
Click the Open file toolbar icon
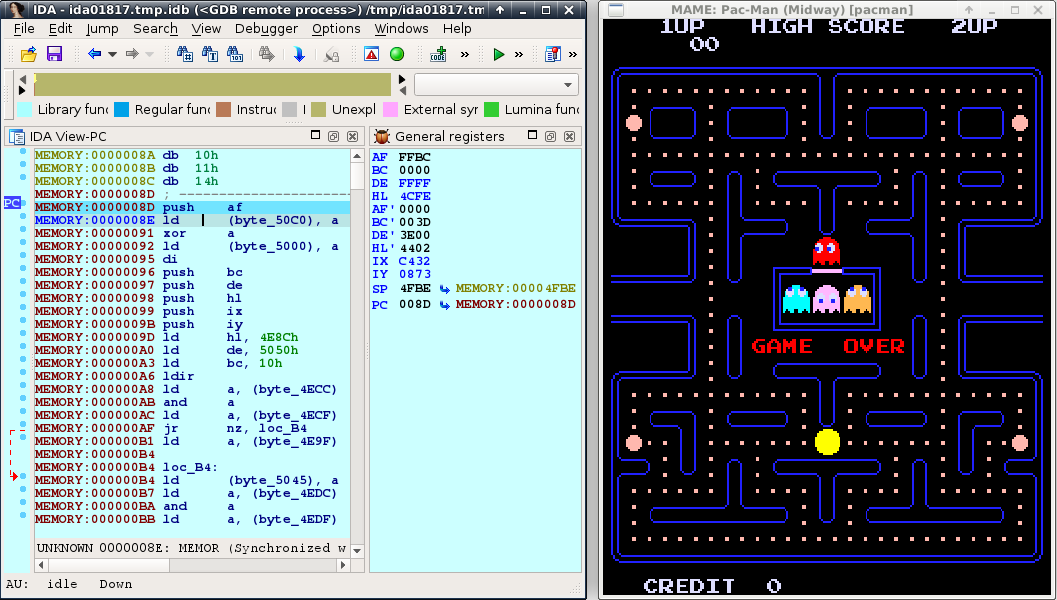point(28,55)
